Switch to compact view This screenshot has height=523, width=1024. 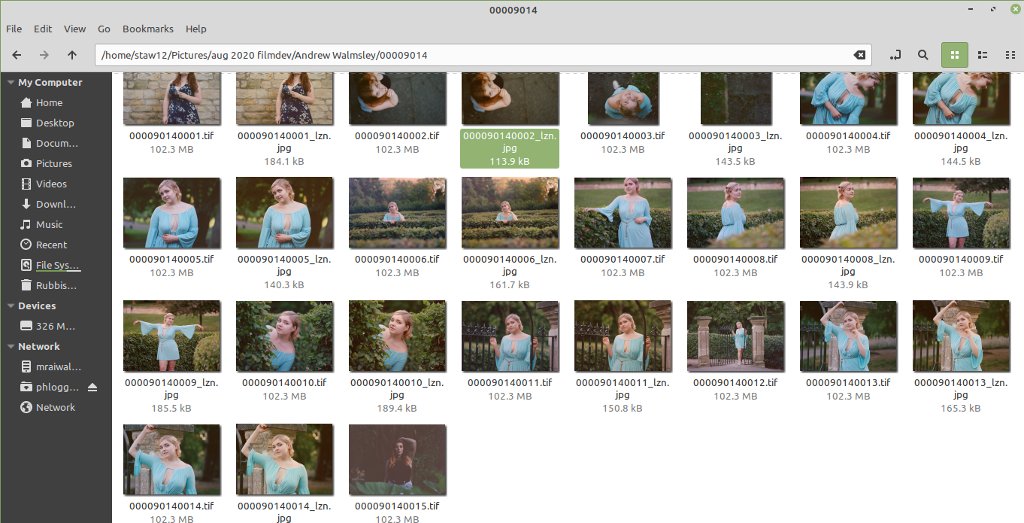(x=1010, y=55)
